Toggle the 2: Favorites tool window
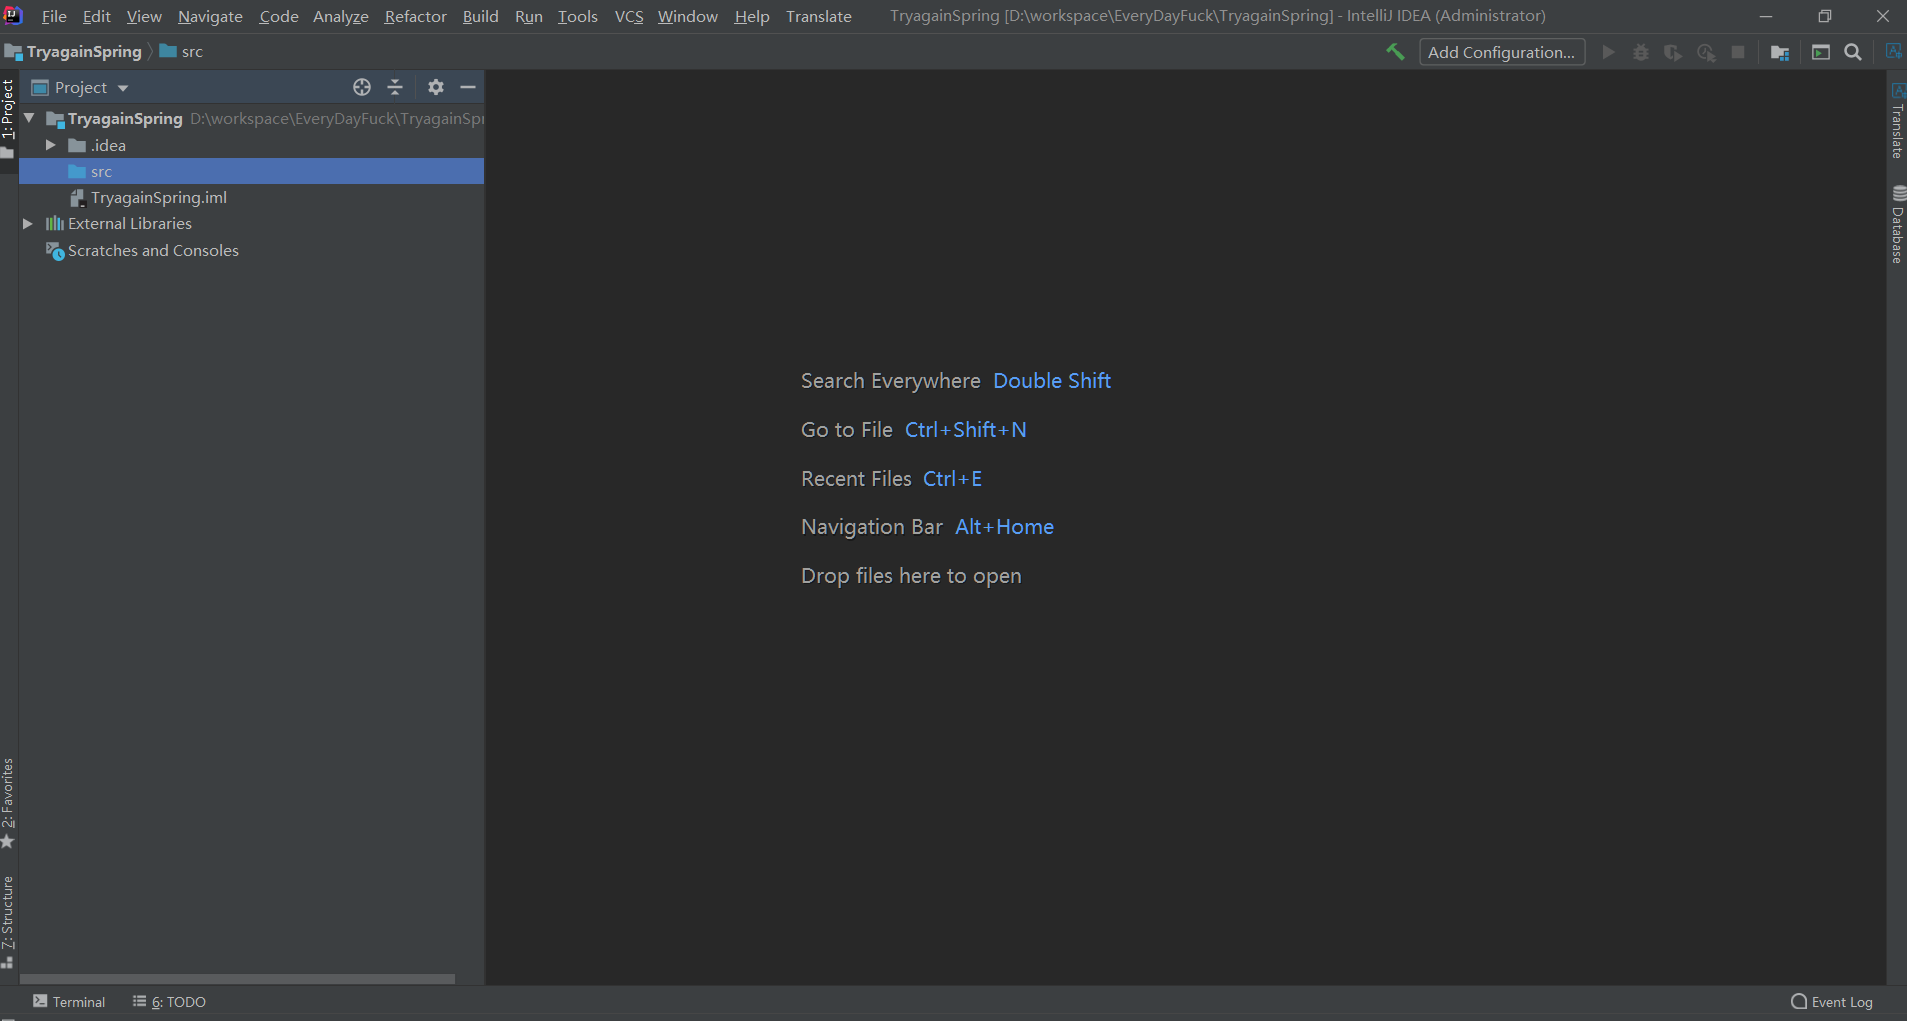 coord(8,803)
